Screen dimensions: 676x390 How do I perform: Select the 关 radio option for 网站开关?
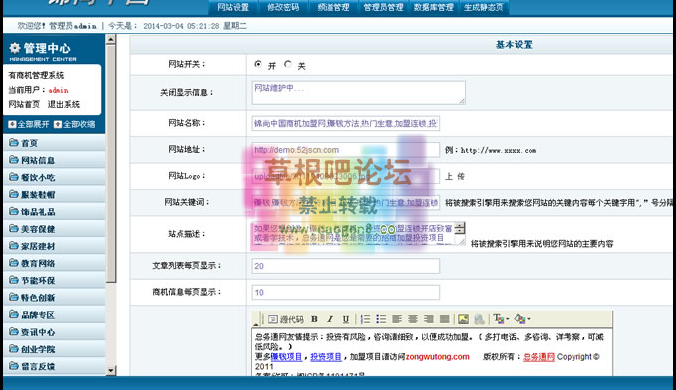pyautogui.click(x=288, y=64)
